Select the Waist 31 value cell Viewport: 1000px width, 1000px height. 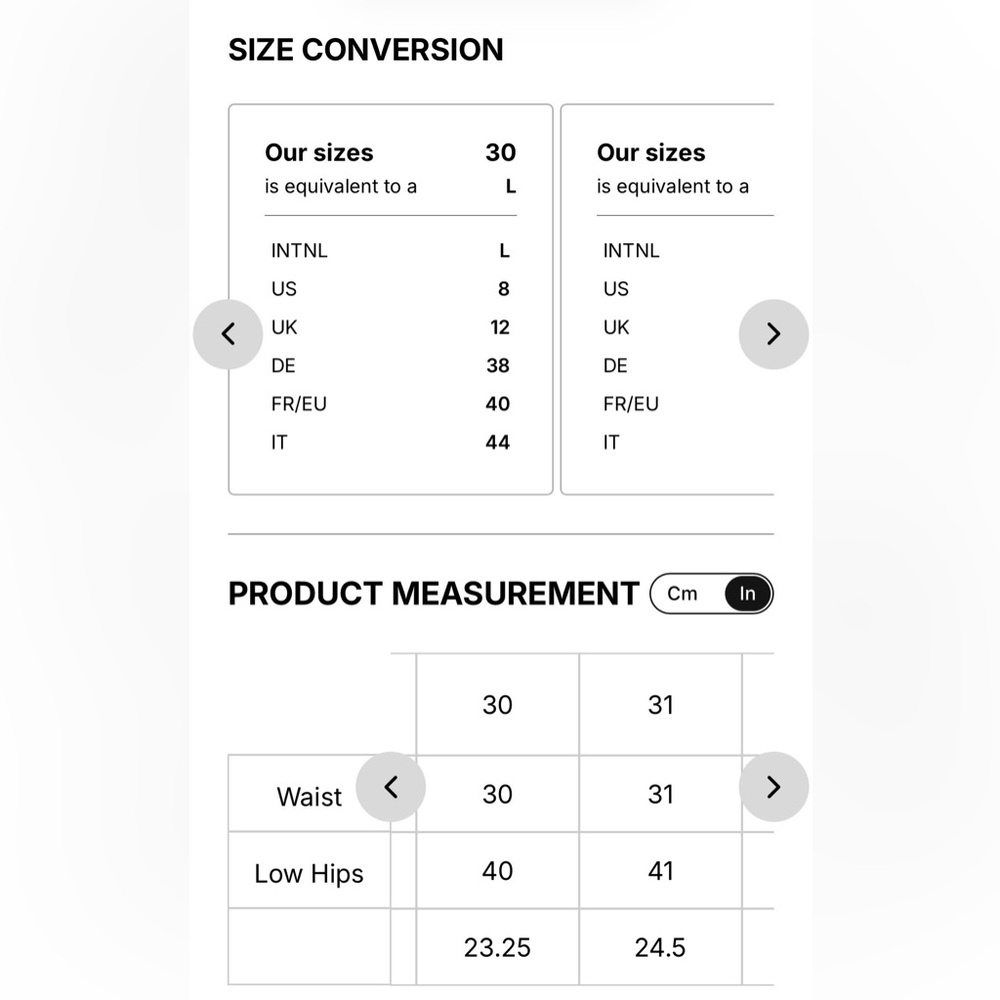[661, 794]
